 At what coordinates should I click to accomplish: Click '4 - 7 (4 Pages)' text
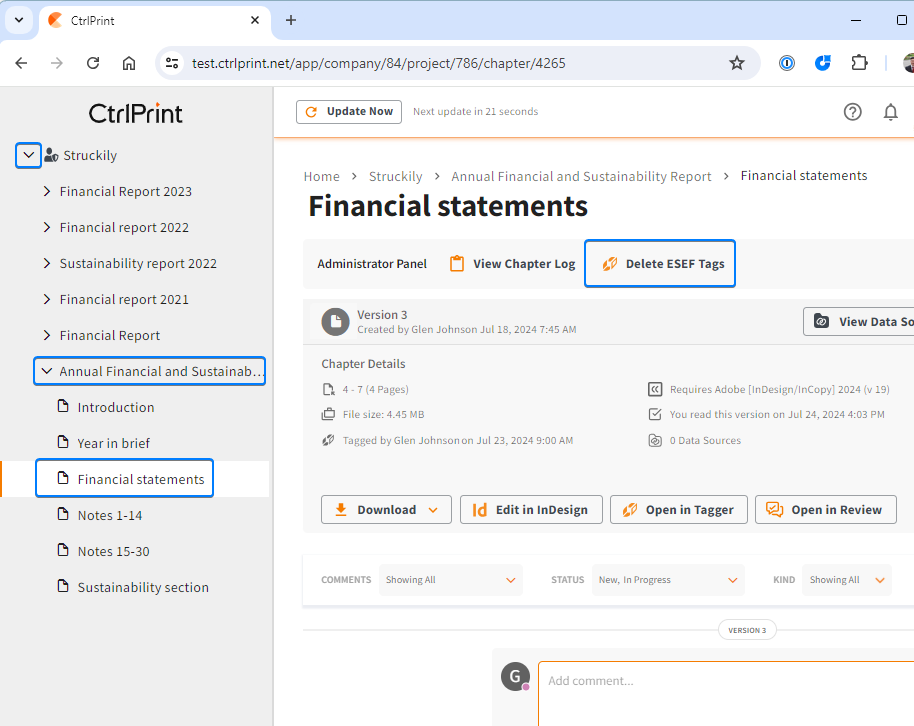pos(375,389)
